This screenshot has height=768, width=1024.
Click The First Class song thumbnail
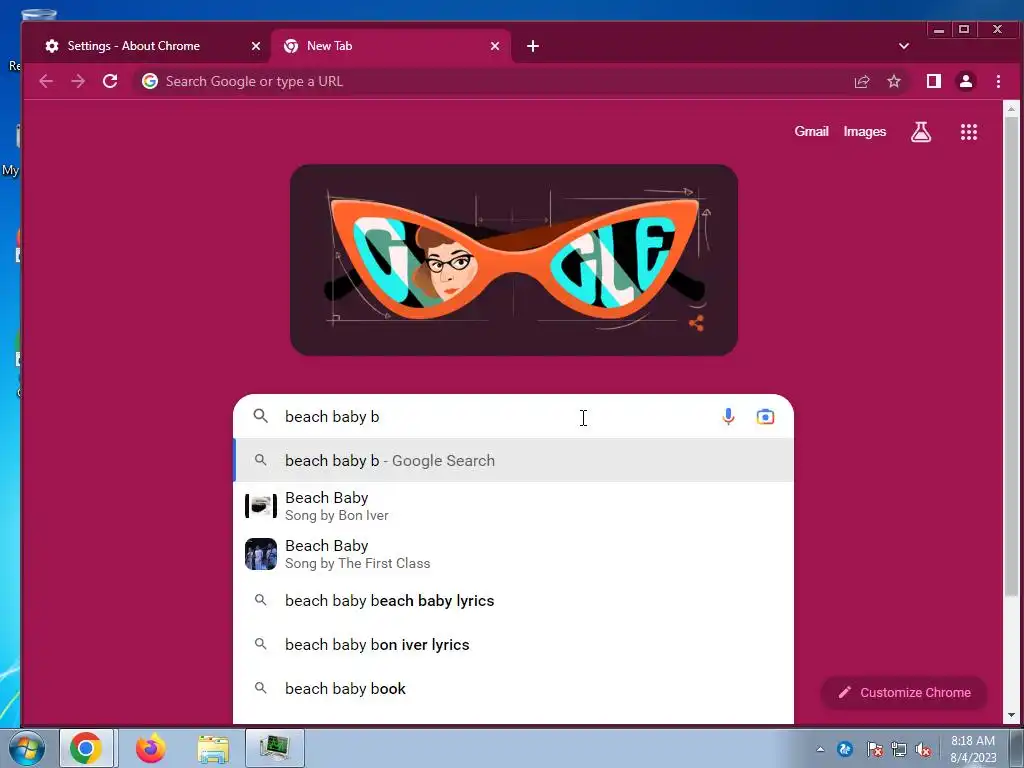261,554
